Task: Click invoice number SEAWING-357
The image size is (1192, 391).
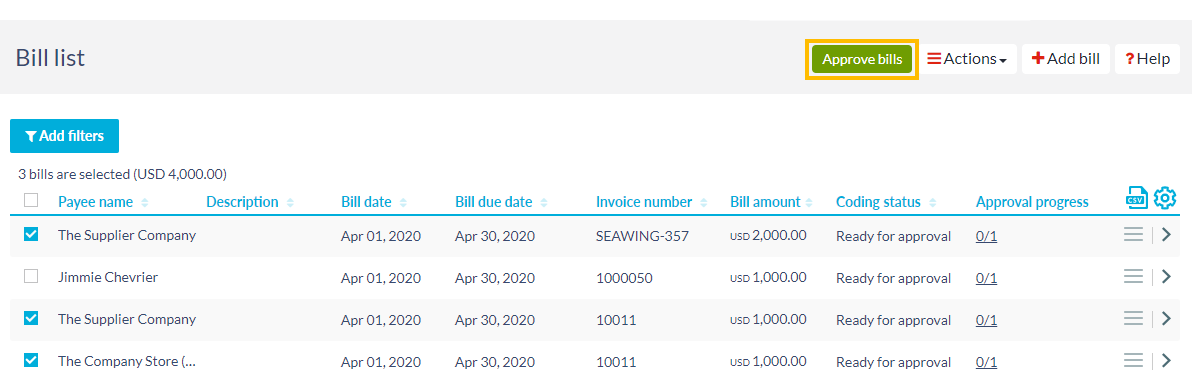Action: pos(642,237)
